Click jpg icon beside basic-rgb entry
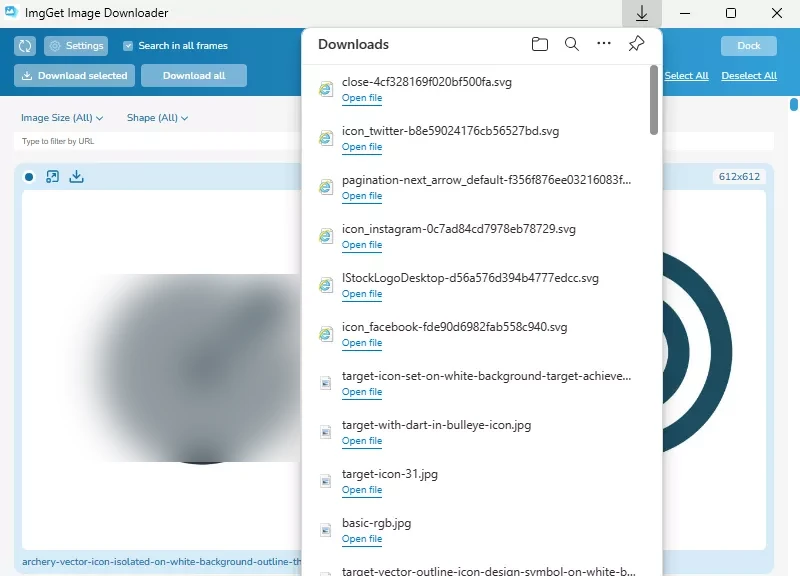This screenshot has height=576, width=800. [x=326, y=530]
